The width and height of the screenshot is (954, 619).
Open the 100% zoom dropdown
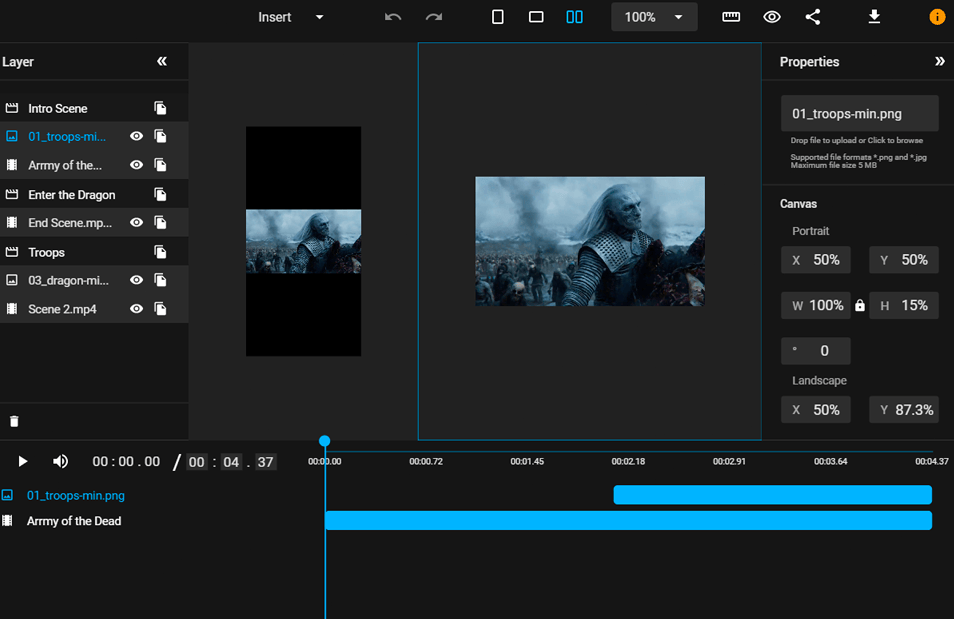[654, 17]
